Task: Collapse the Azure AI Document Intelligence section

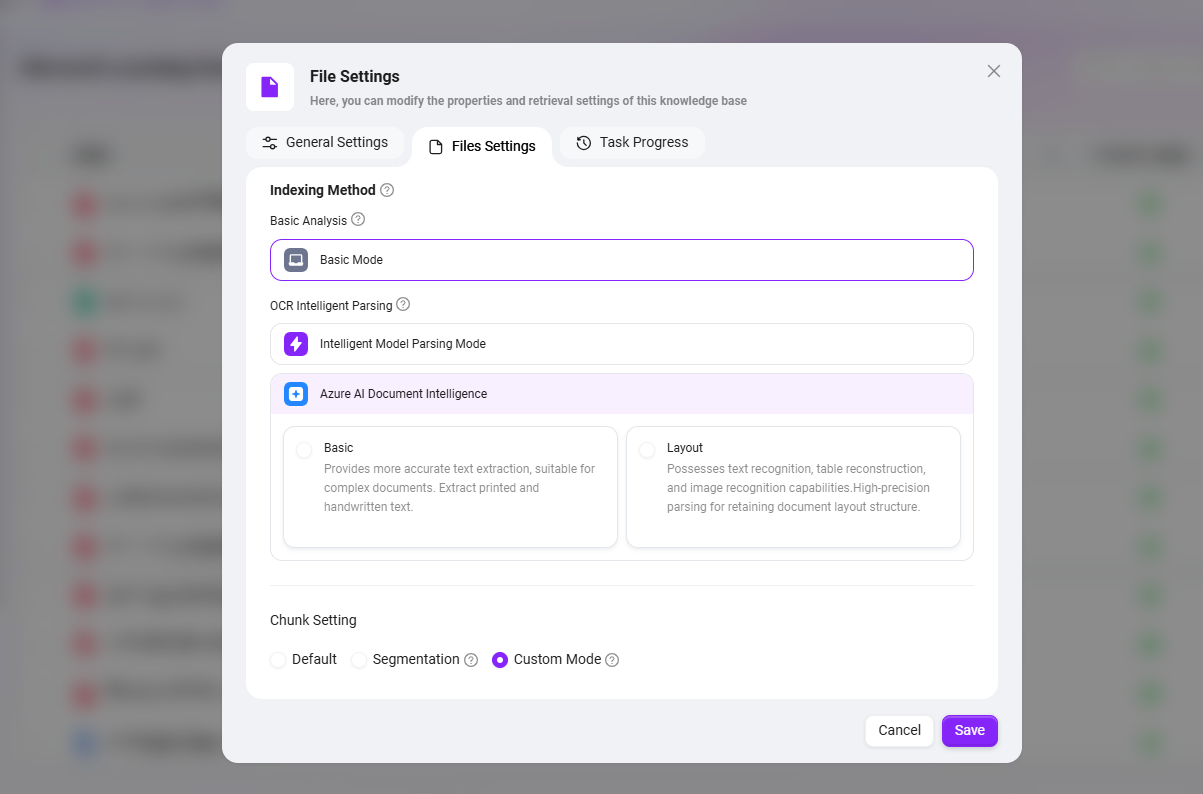Action: (x=620, y=394)
